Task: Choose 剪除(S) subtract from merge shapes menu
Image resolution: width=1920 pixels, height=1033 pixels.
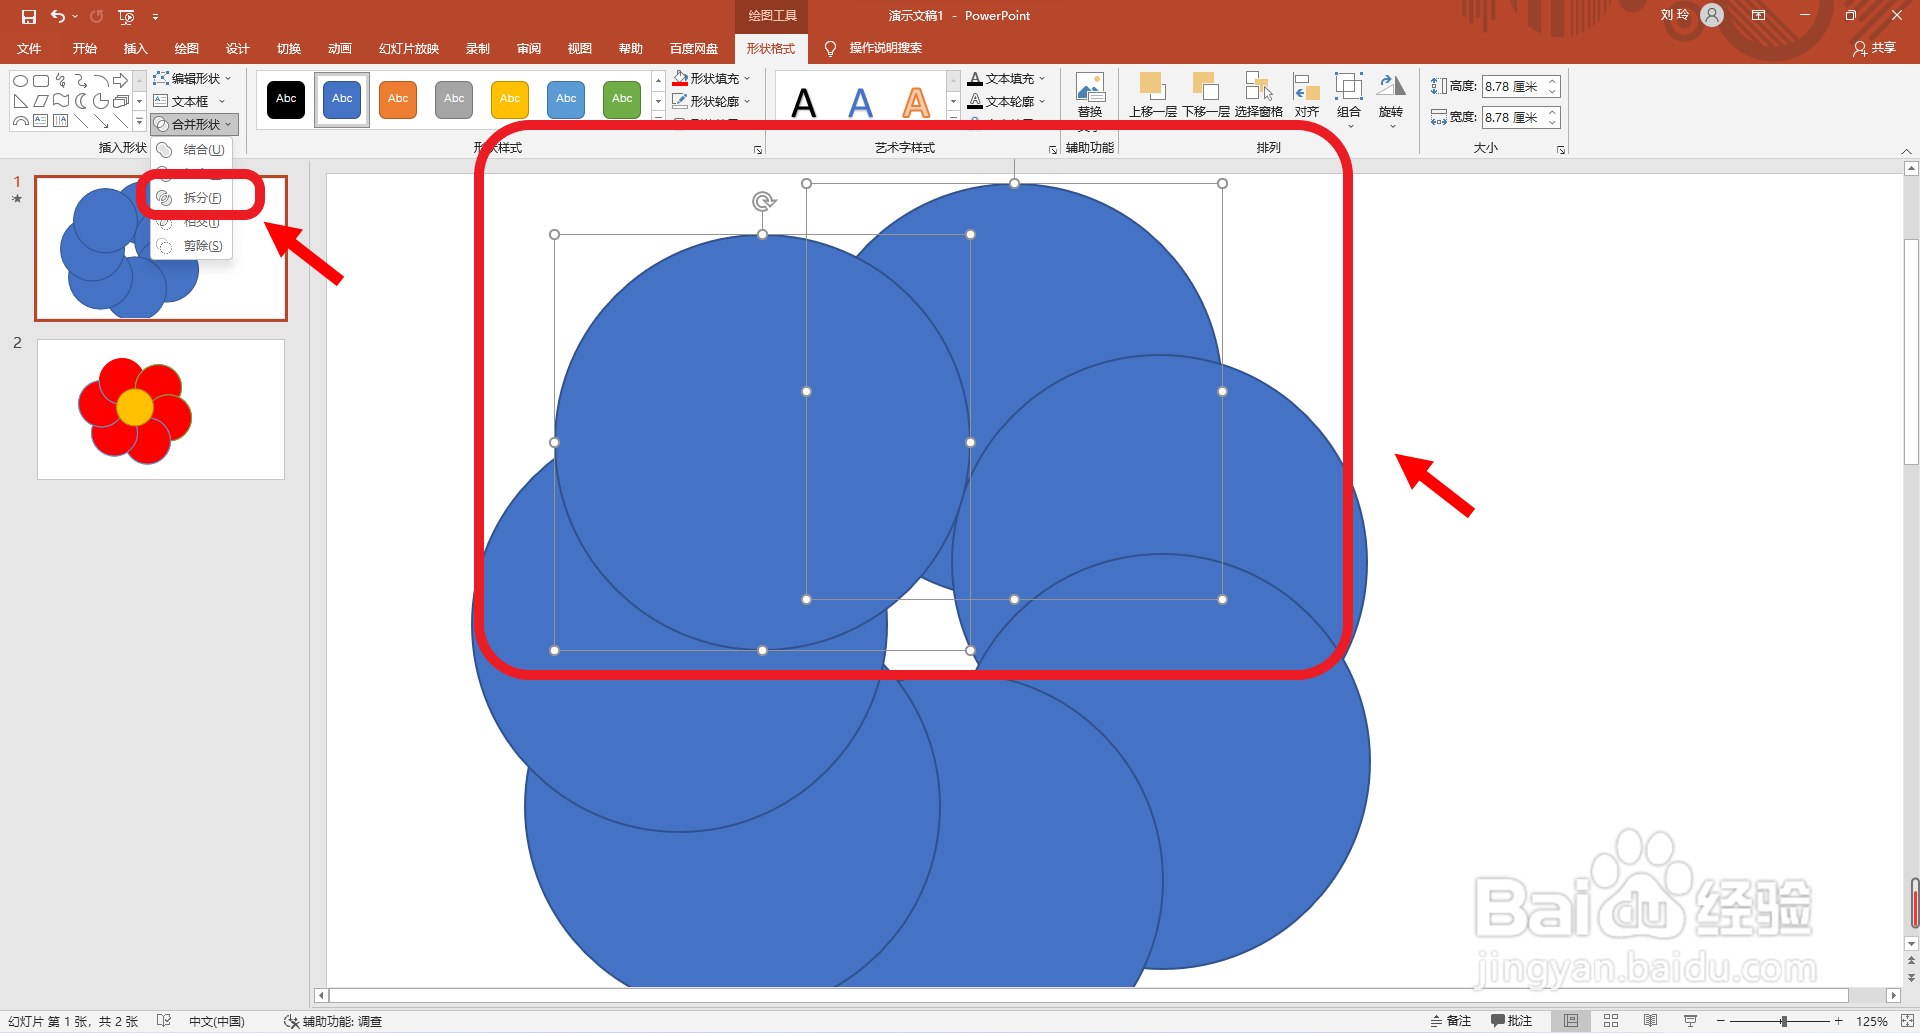Action: coord(192,246)
